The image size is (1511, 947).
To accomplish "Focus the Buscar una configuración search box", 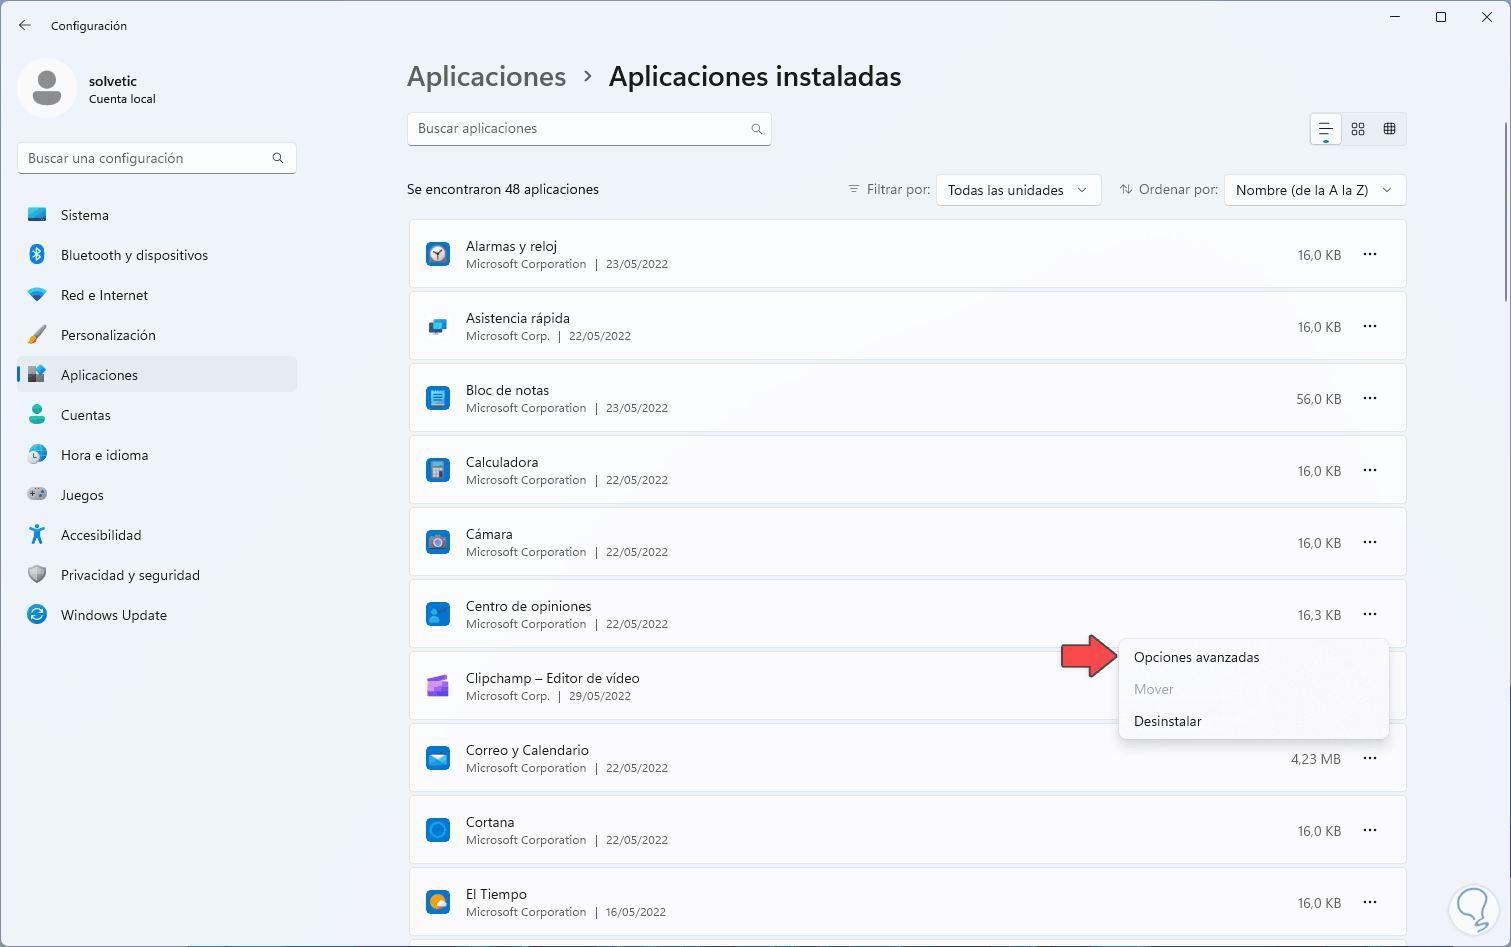I will point(147,158).
